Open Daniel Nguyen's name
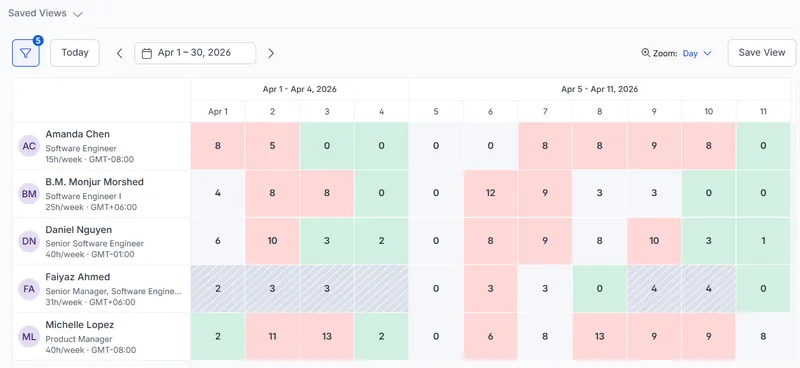The width and height of the screenshot is (800, 368). point(79,230)
